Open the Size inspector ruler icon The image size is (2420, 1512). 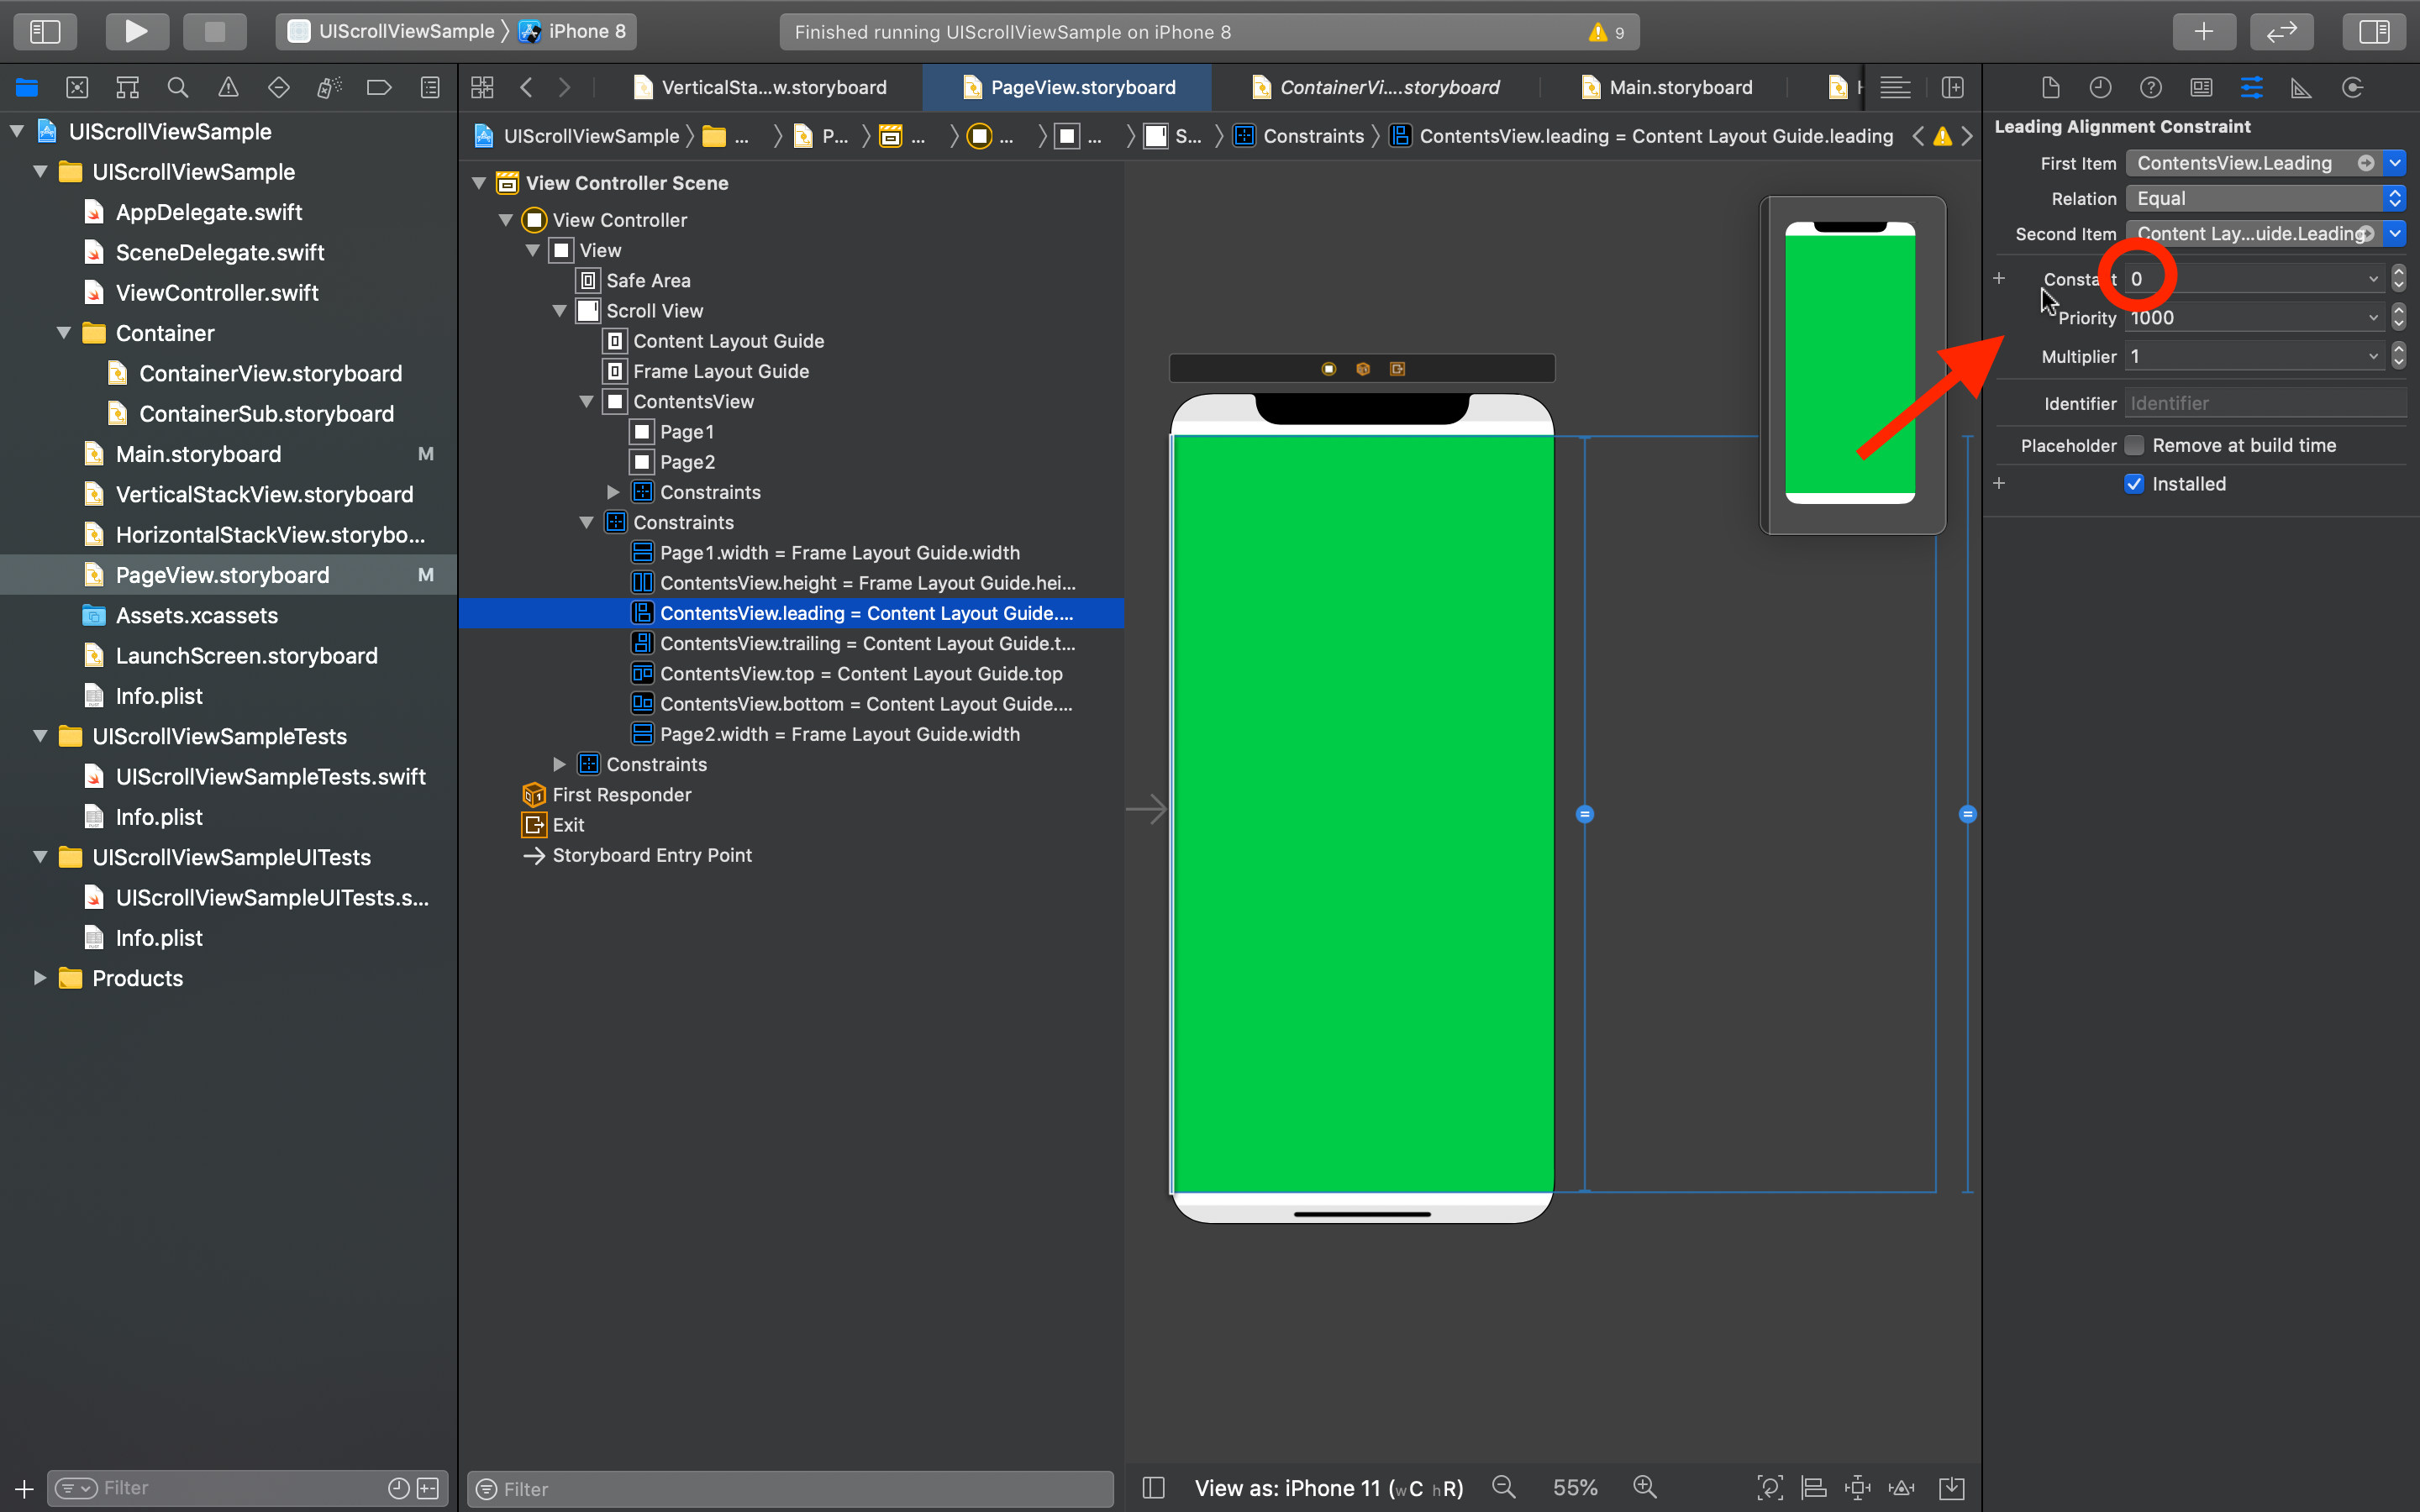click(x=2301, y=88)
